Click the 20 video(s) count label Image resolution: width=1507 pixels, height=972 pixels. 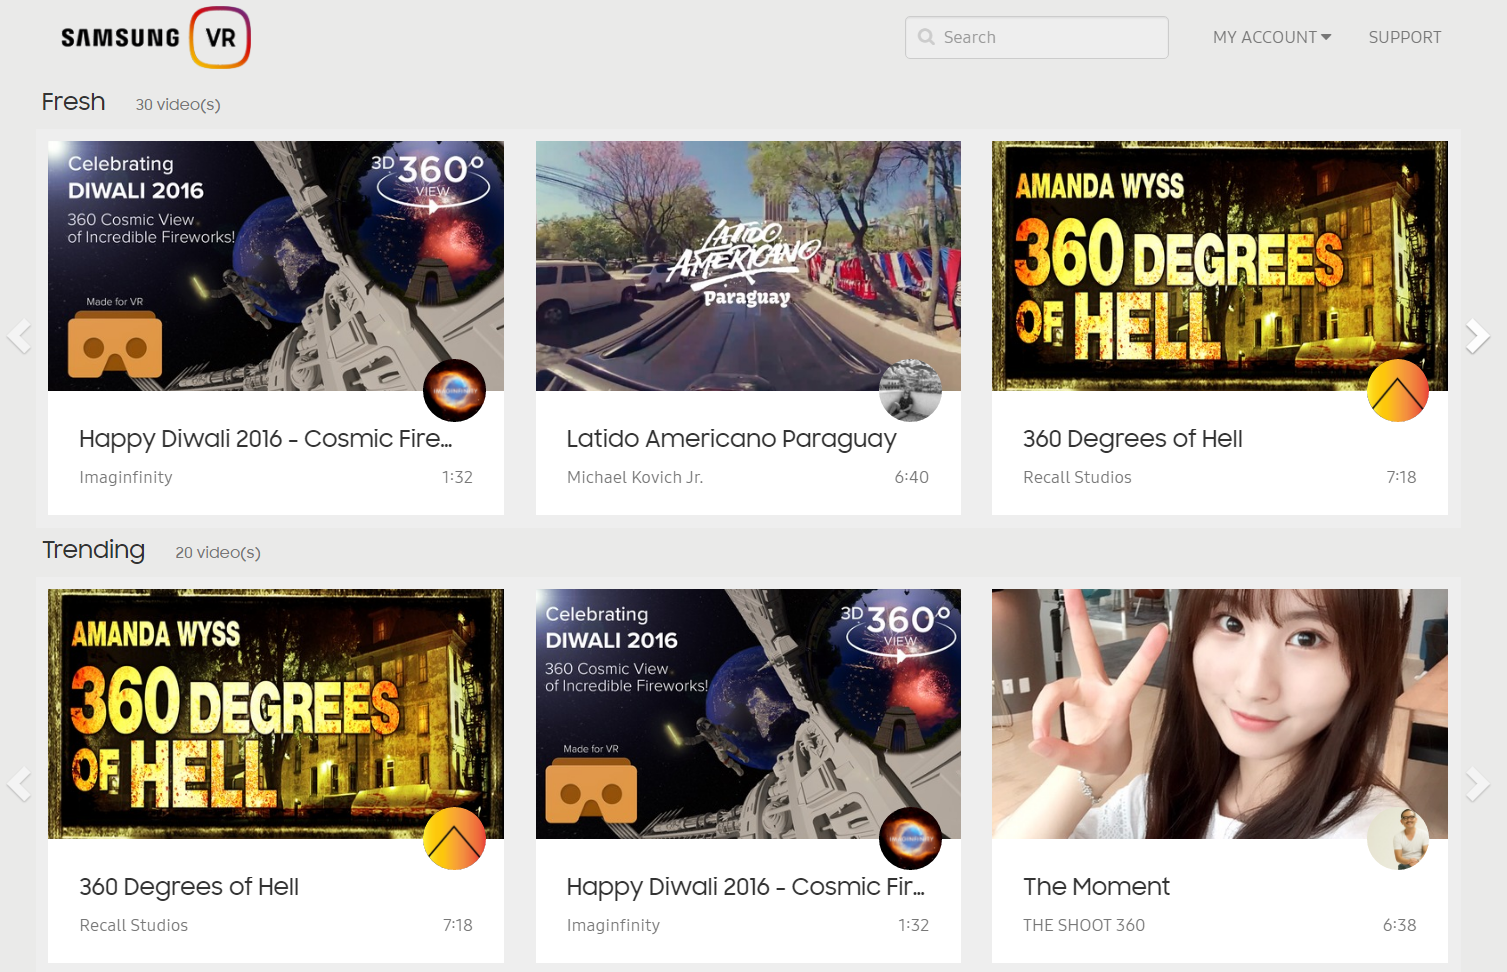click(218, 552)
